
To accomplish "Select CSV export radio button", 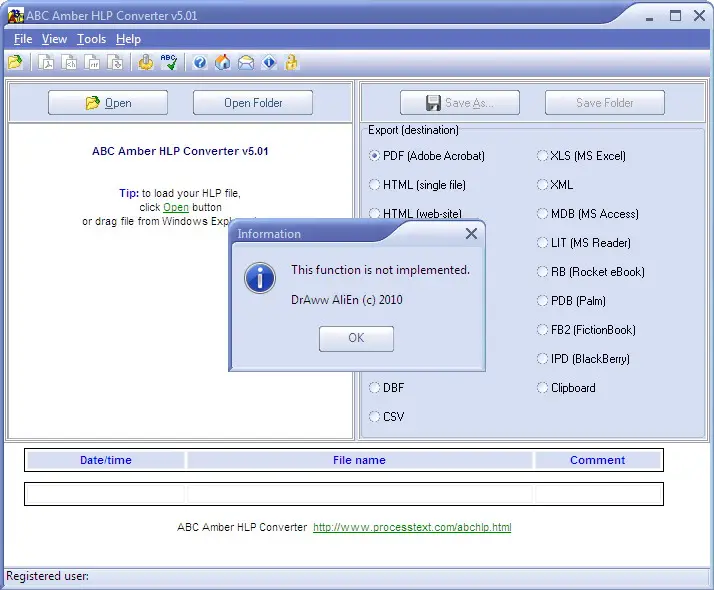I will [x=374, y=417].
